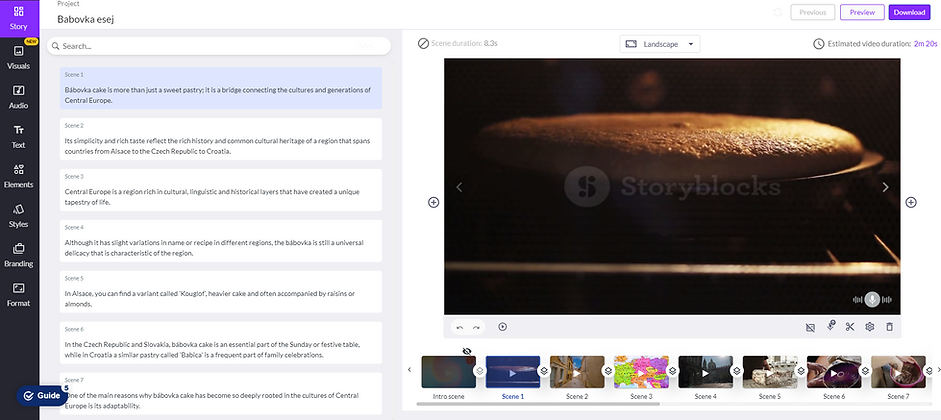The height and width of the screenshot is (420, 941).
Task: Select Scene 4 text starting 'Although it has'
Action: tap(221, 241)
